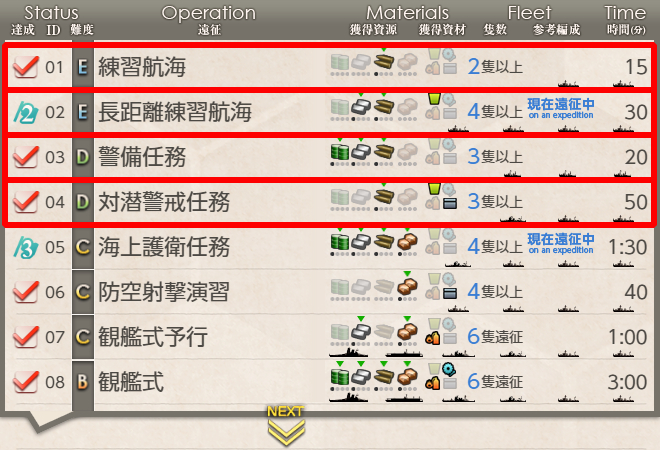Open expedition 練習航海
This screenshot has width=660, height=450.
[142, 67]
